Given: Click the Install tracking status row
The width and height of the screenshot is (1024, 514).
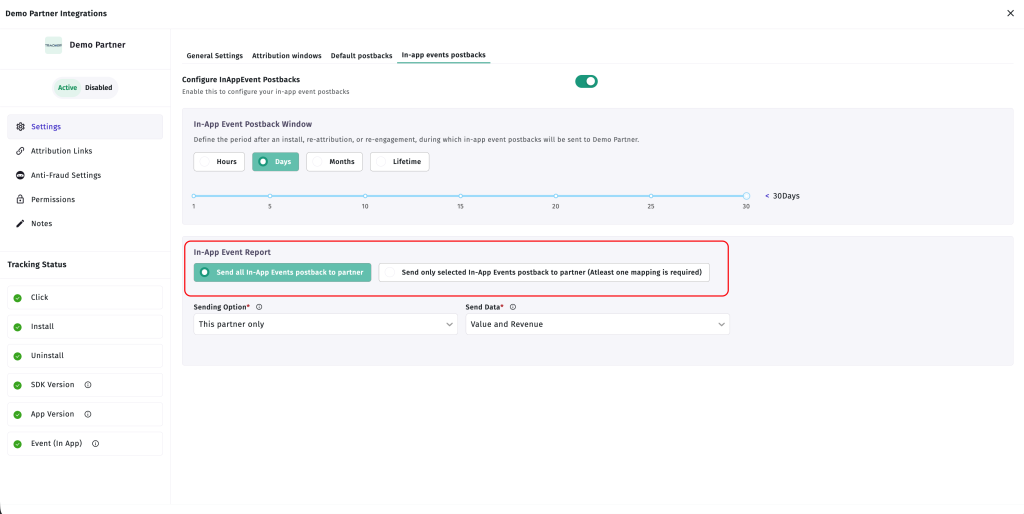Looking at the screenshot, I should (x=85, y=327).
